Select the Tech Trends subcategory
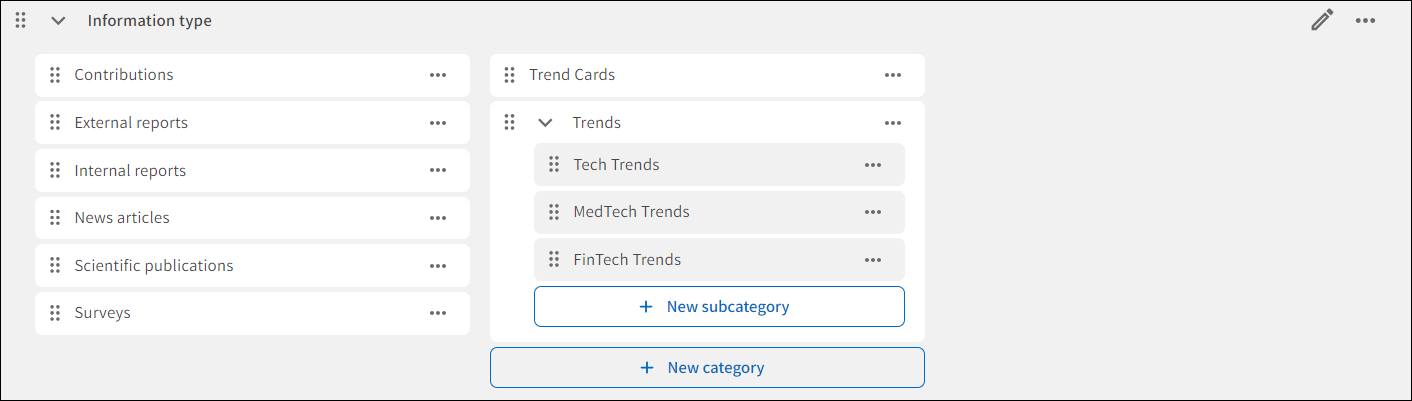 [616, 165]
